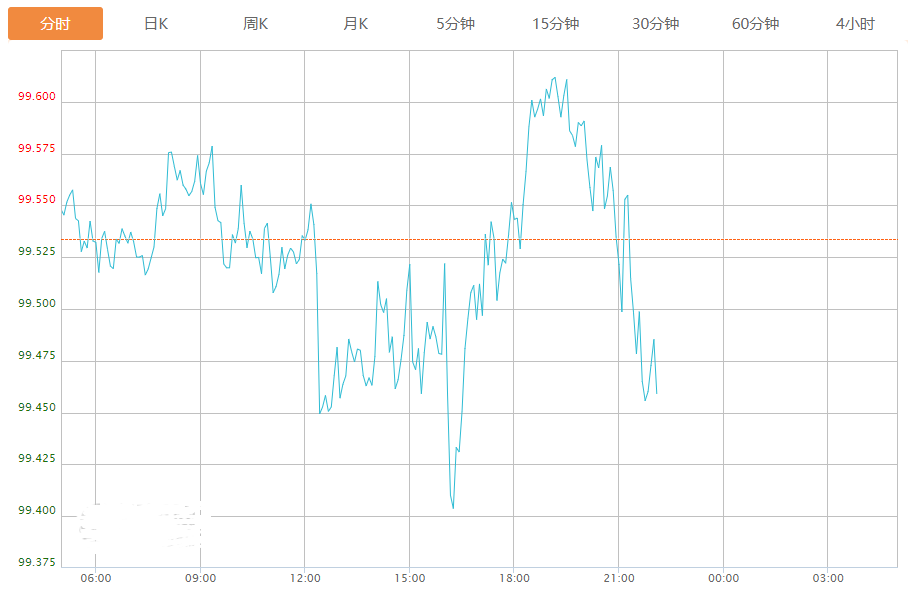
Task: Click the 99.500 price axis label
Action: [x=37, y=304]
